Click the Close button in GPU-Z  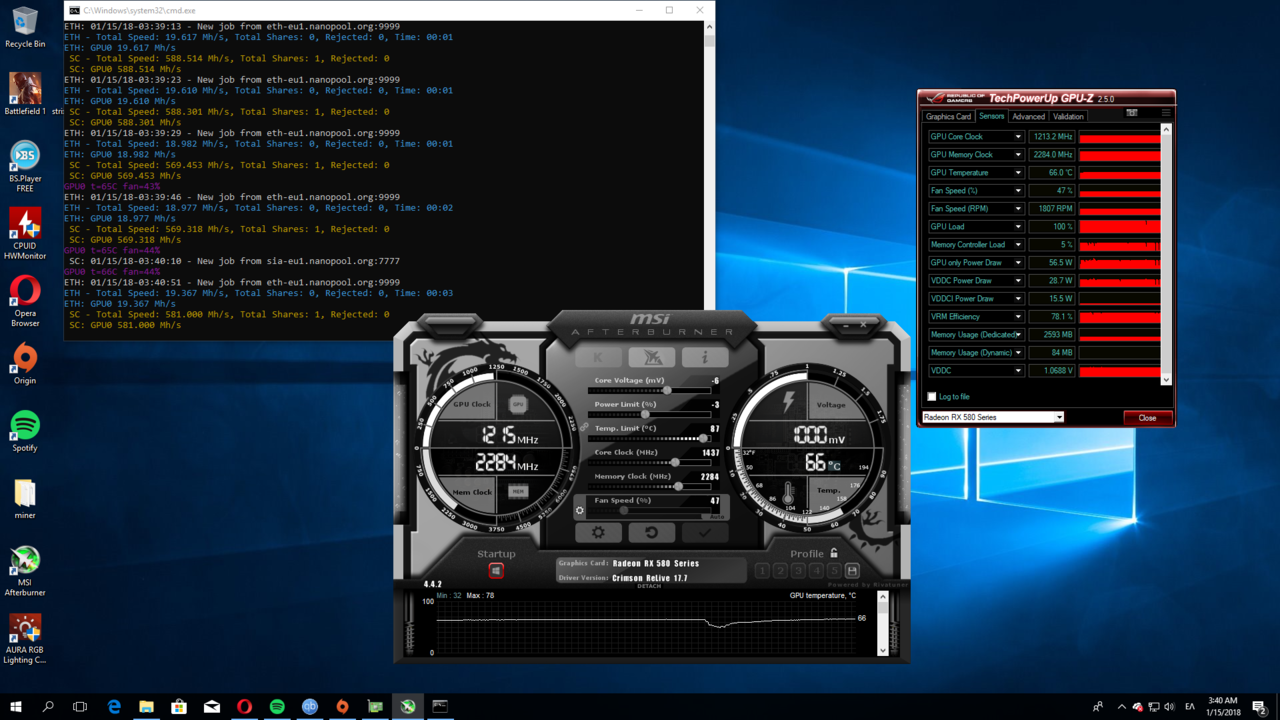point(1147,418)
